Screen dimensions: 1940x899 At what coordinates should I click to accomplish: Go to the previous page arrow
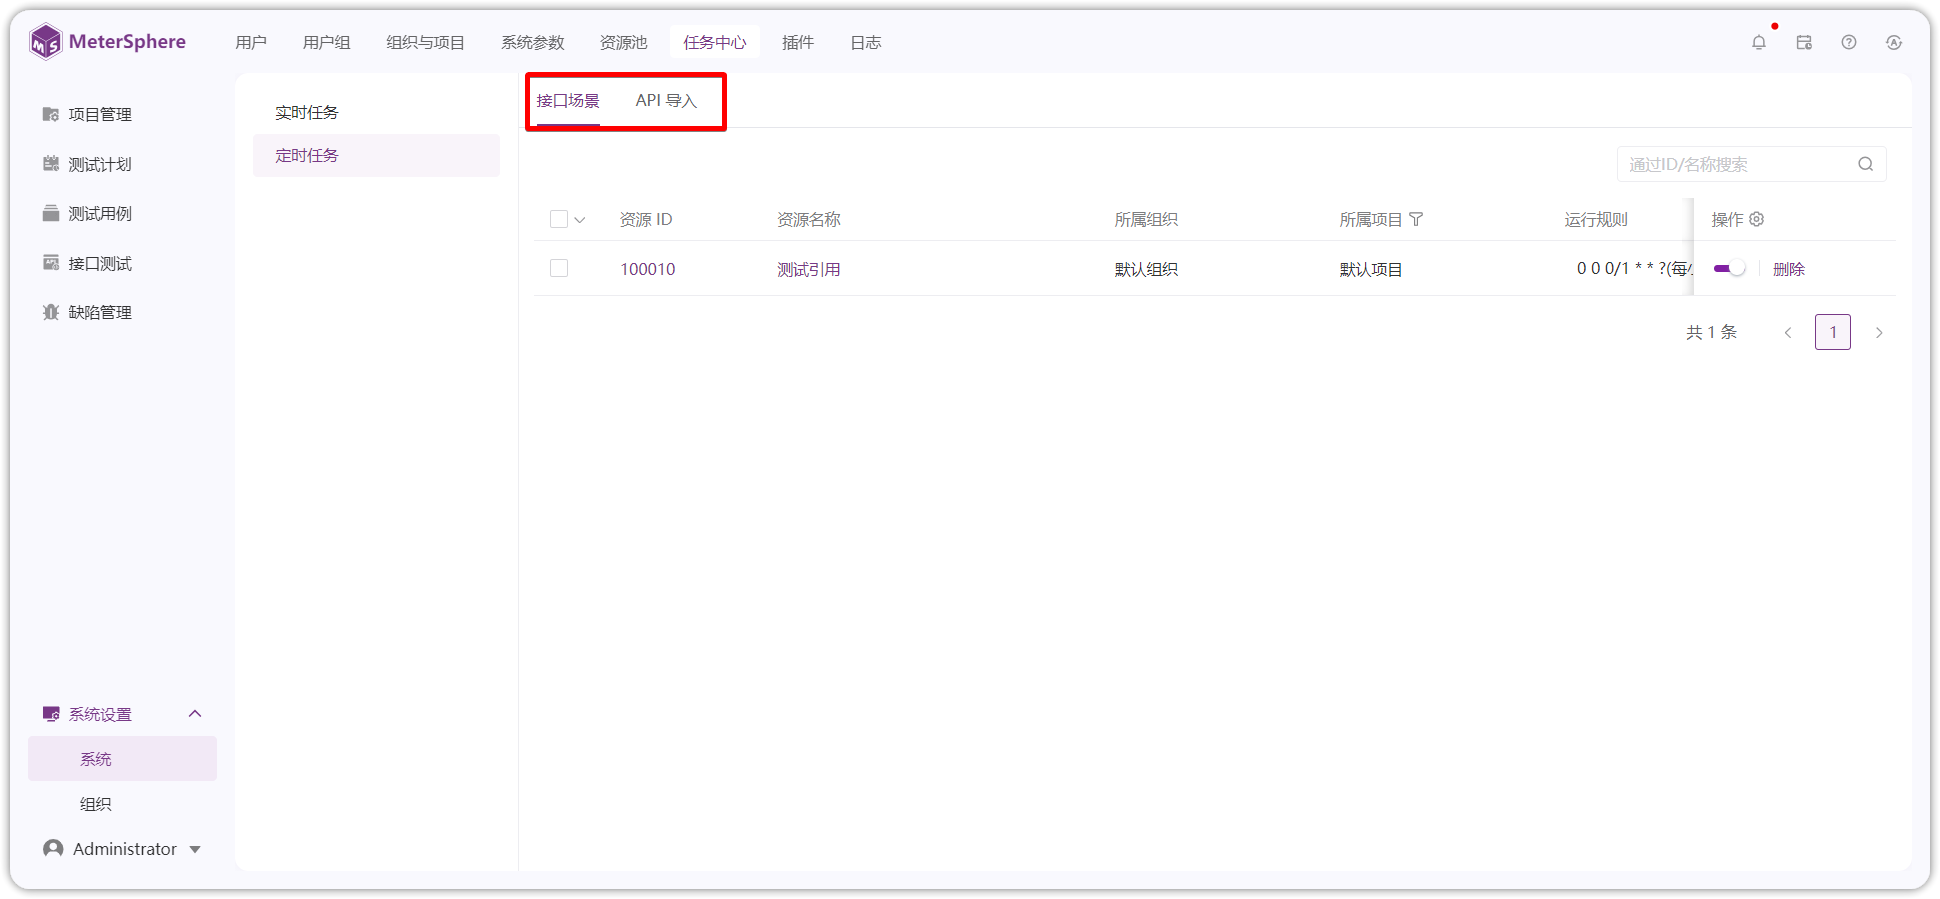tap(1788, 332)
